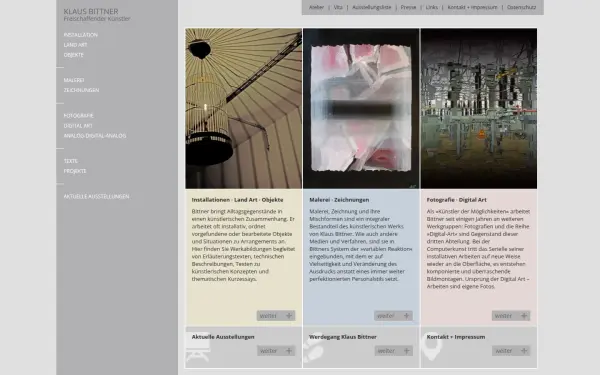This screenshot has height=375, width=600.
Task: Click the Werdegang Klaus Bittner card heading
Action: pyautogui.click(x=343, y=337)
